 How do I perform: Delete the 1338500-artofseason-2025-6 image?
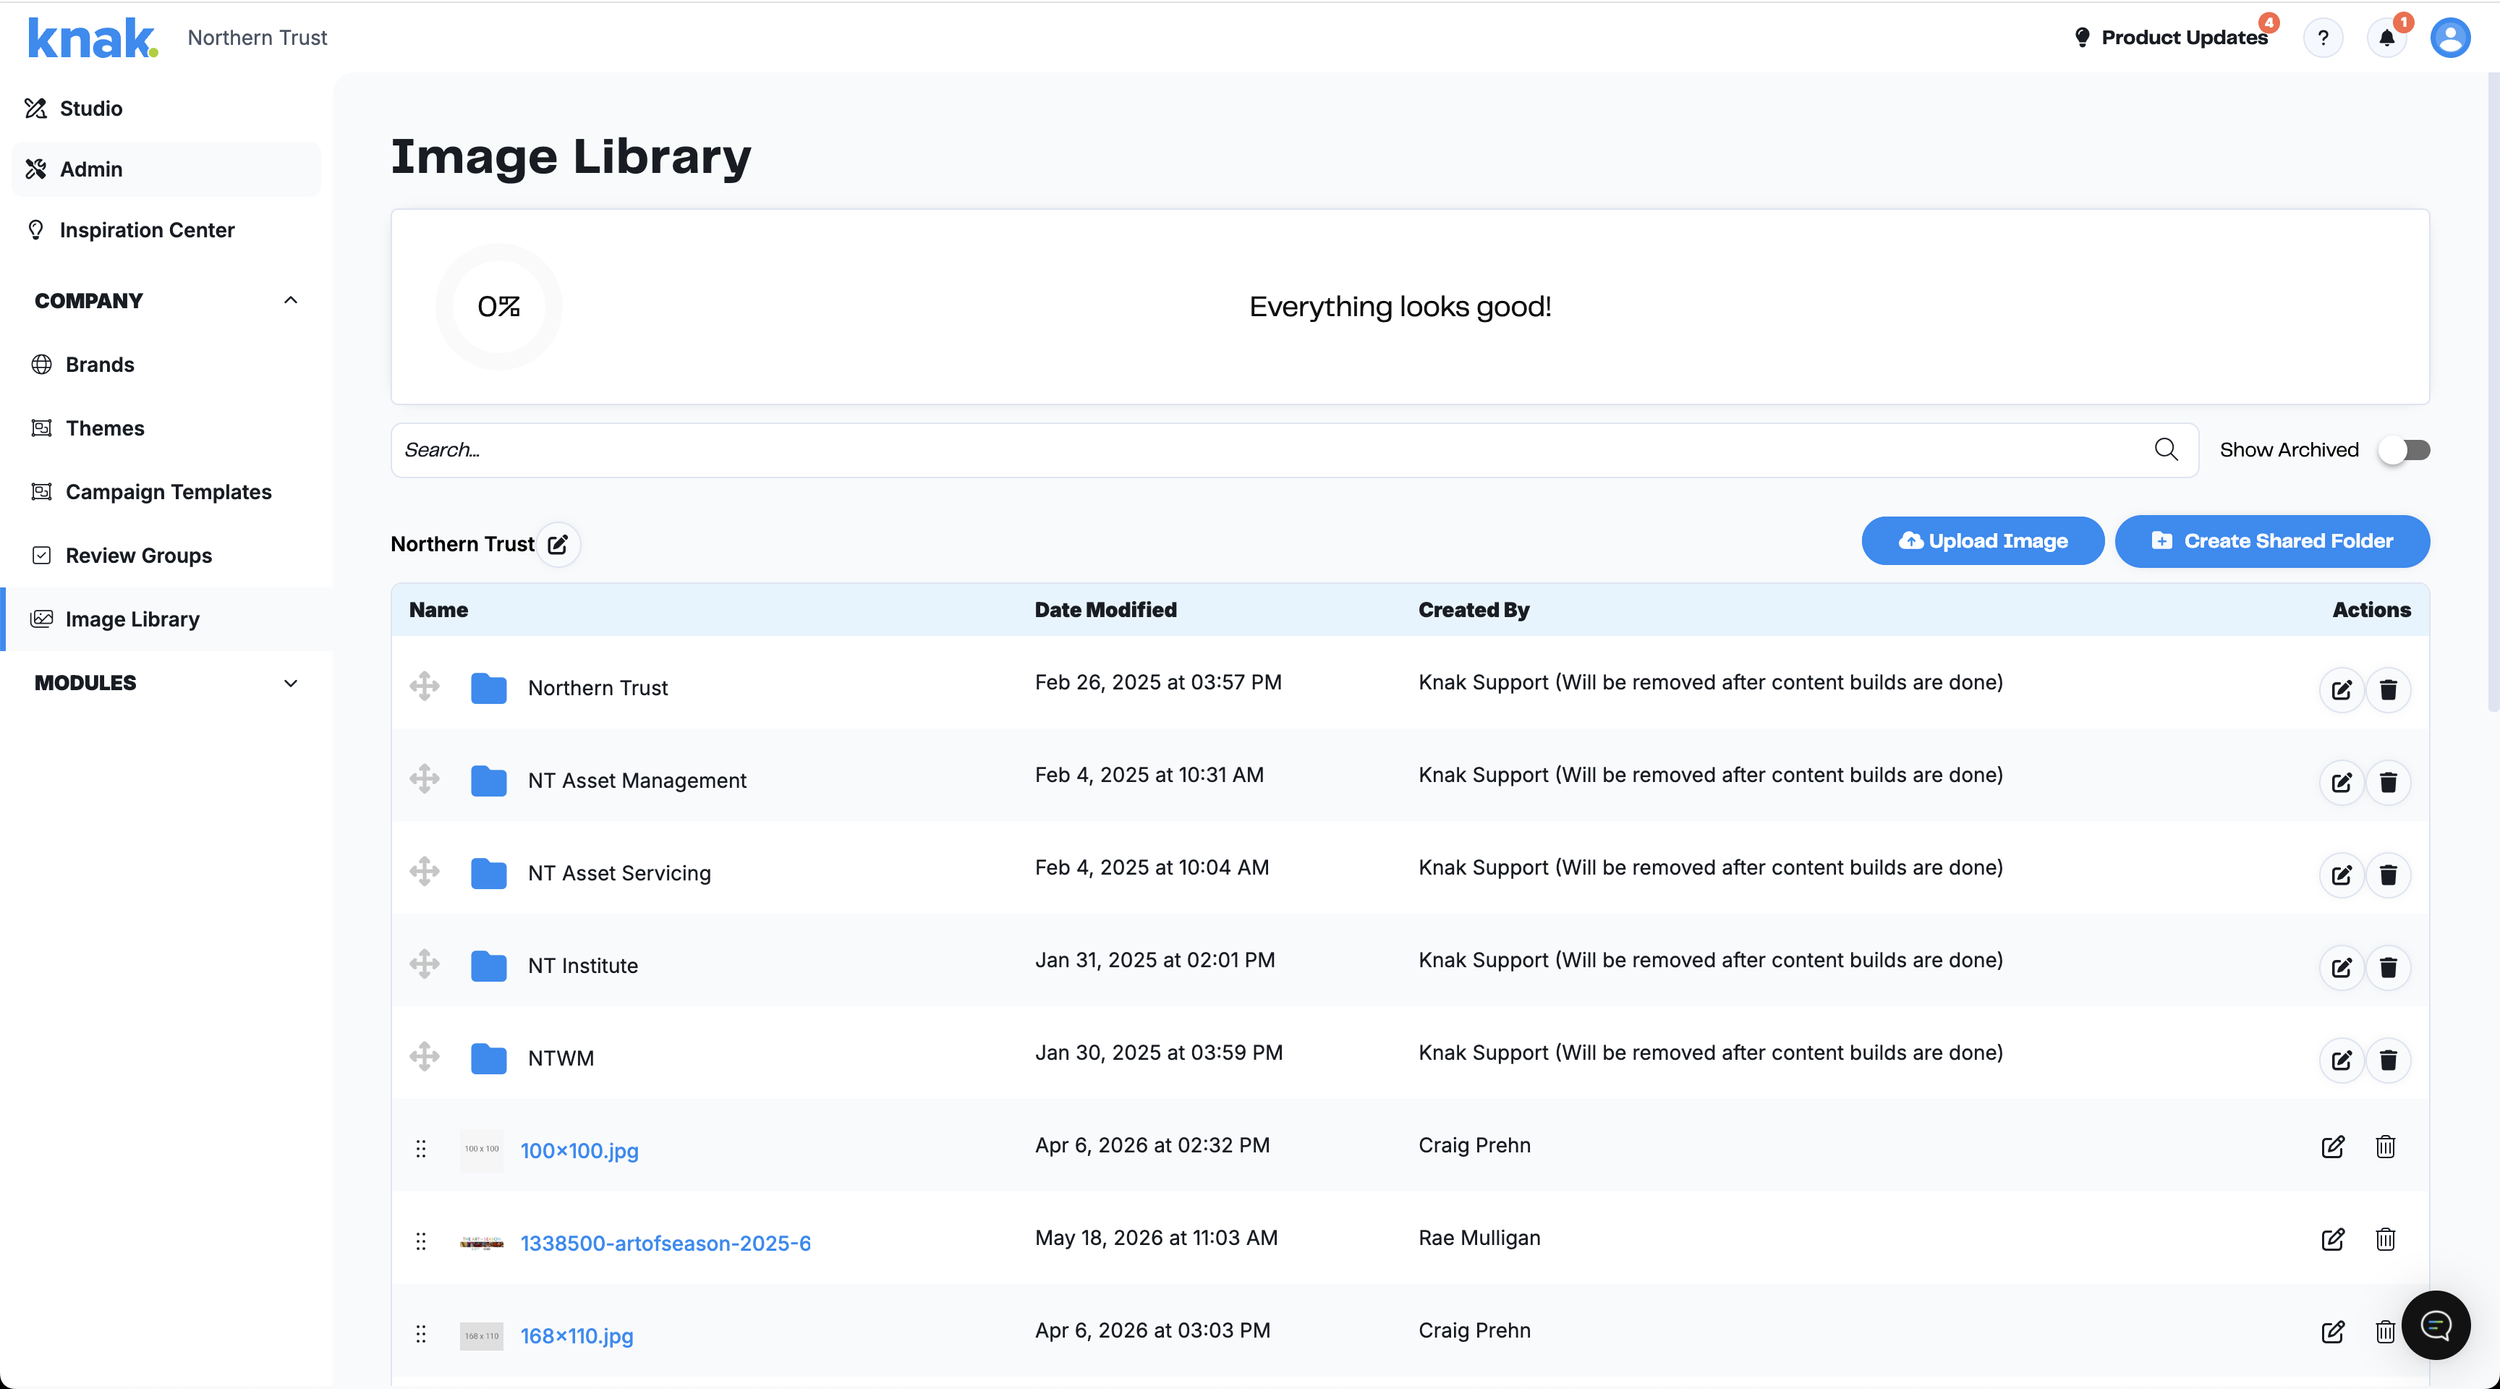(x=2385, y=1240)
